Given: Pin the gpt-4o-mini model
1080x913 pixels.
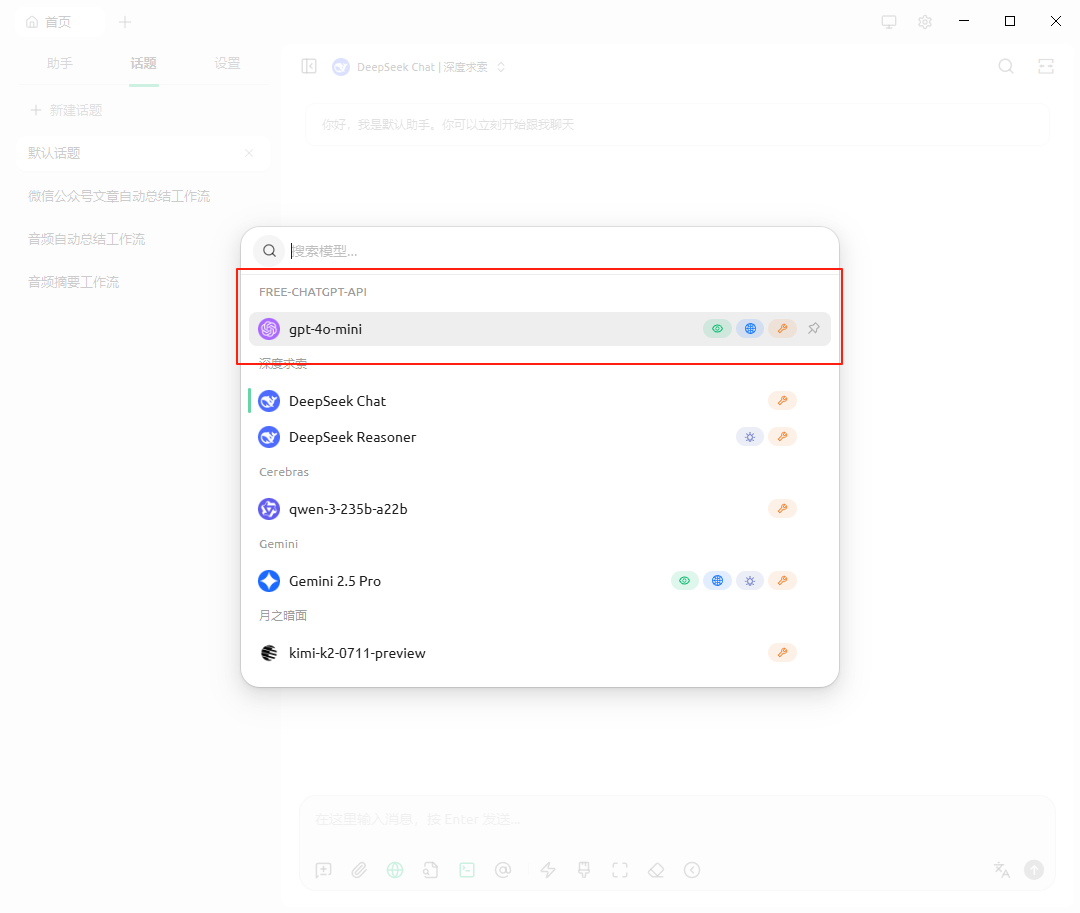Looking at the screenshot, I should click(x=813, y=328).
